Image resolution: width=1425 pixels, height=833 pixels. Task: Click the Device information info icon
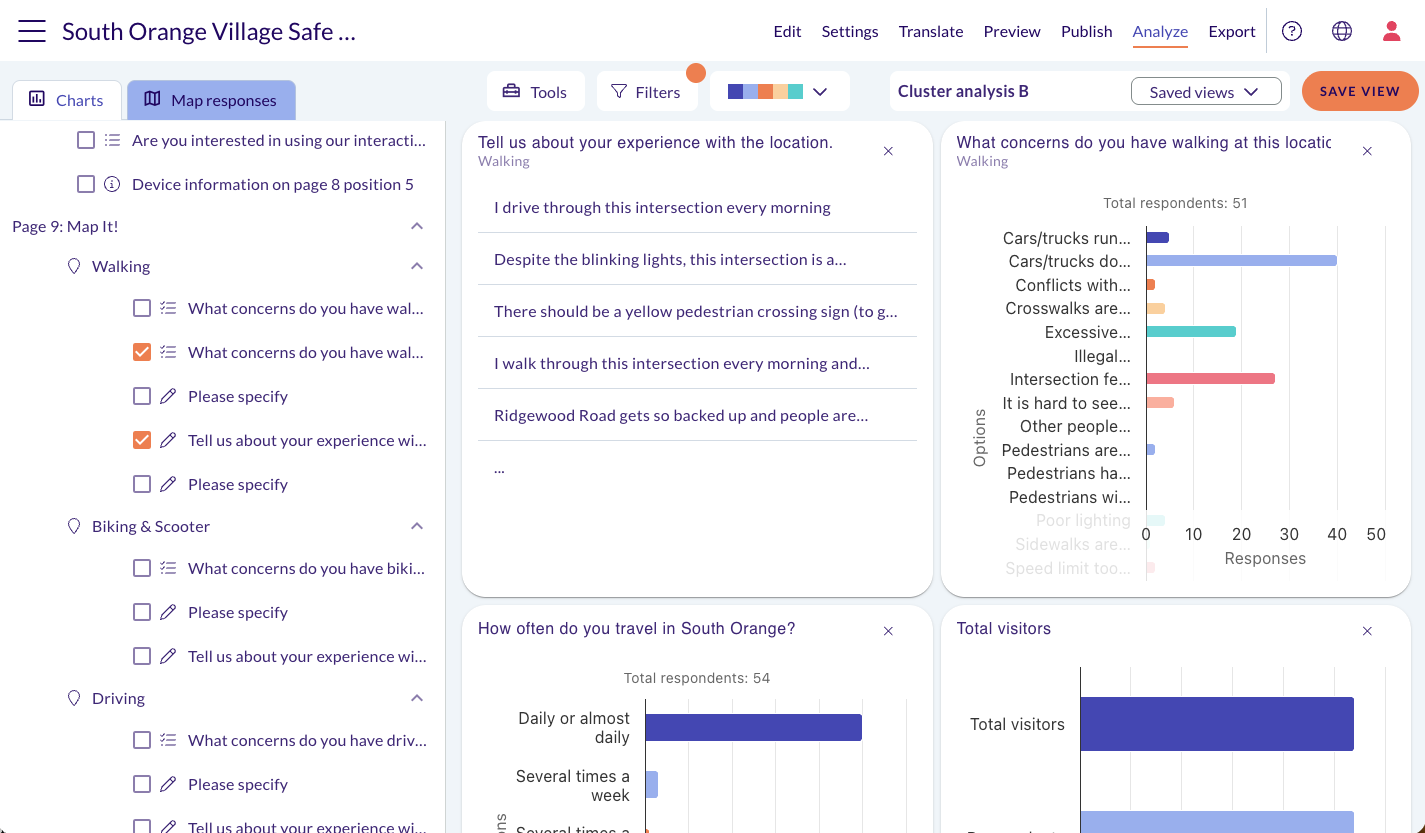pyautogui.click(x=112, y=184)
